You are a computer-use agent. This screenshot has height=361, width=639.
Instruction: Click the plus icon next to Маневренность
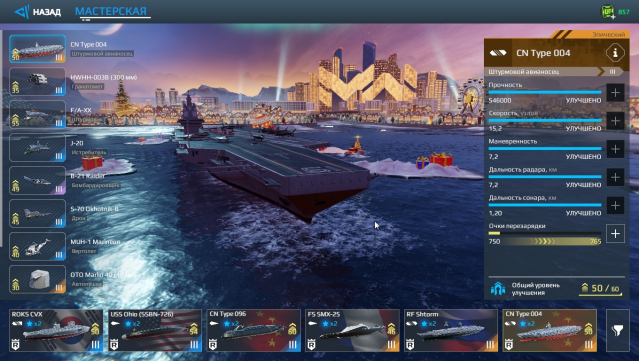(x=615, y=149)
